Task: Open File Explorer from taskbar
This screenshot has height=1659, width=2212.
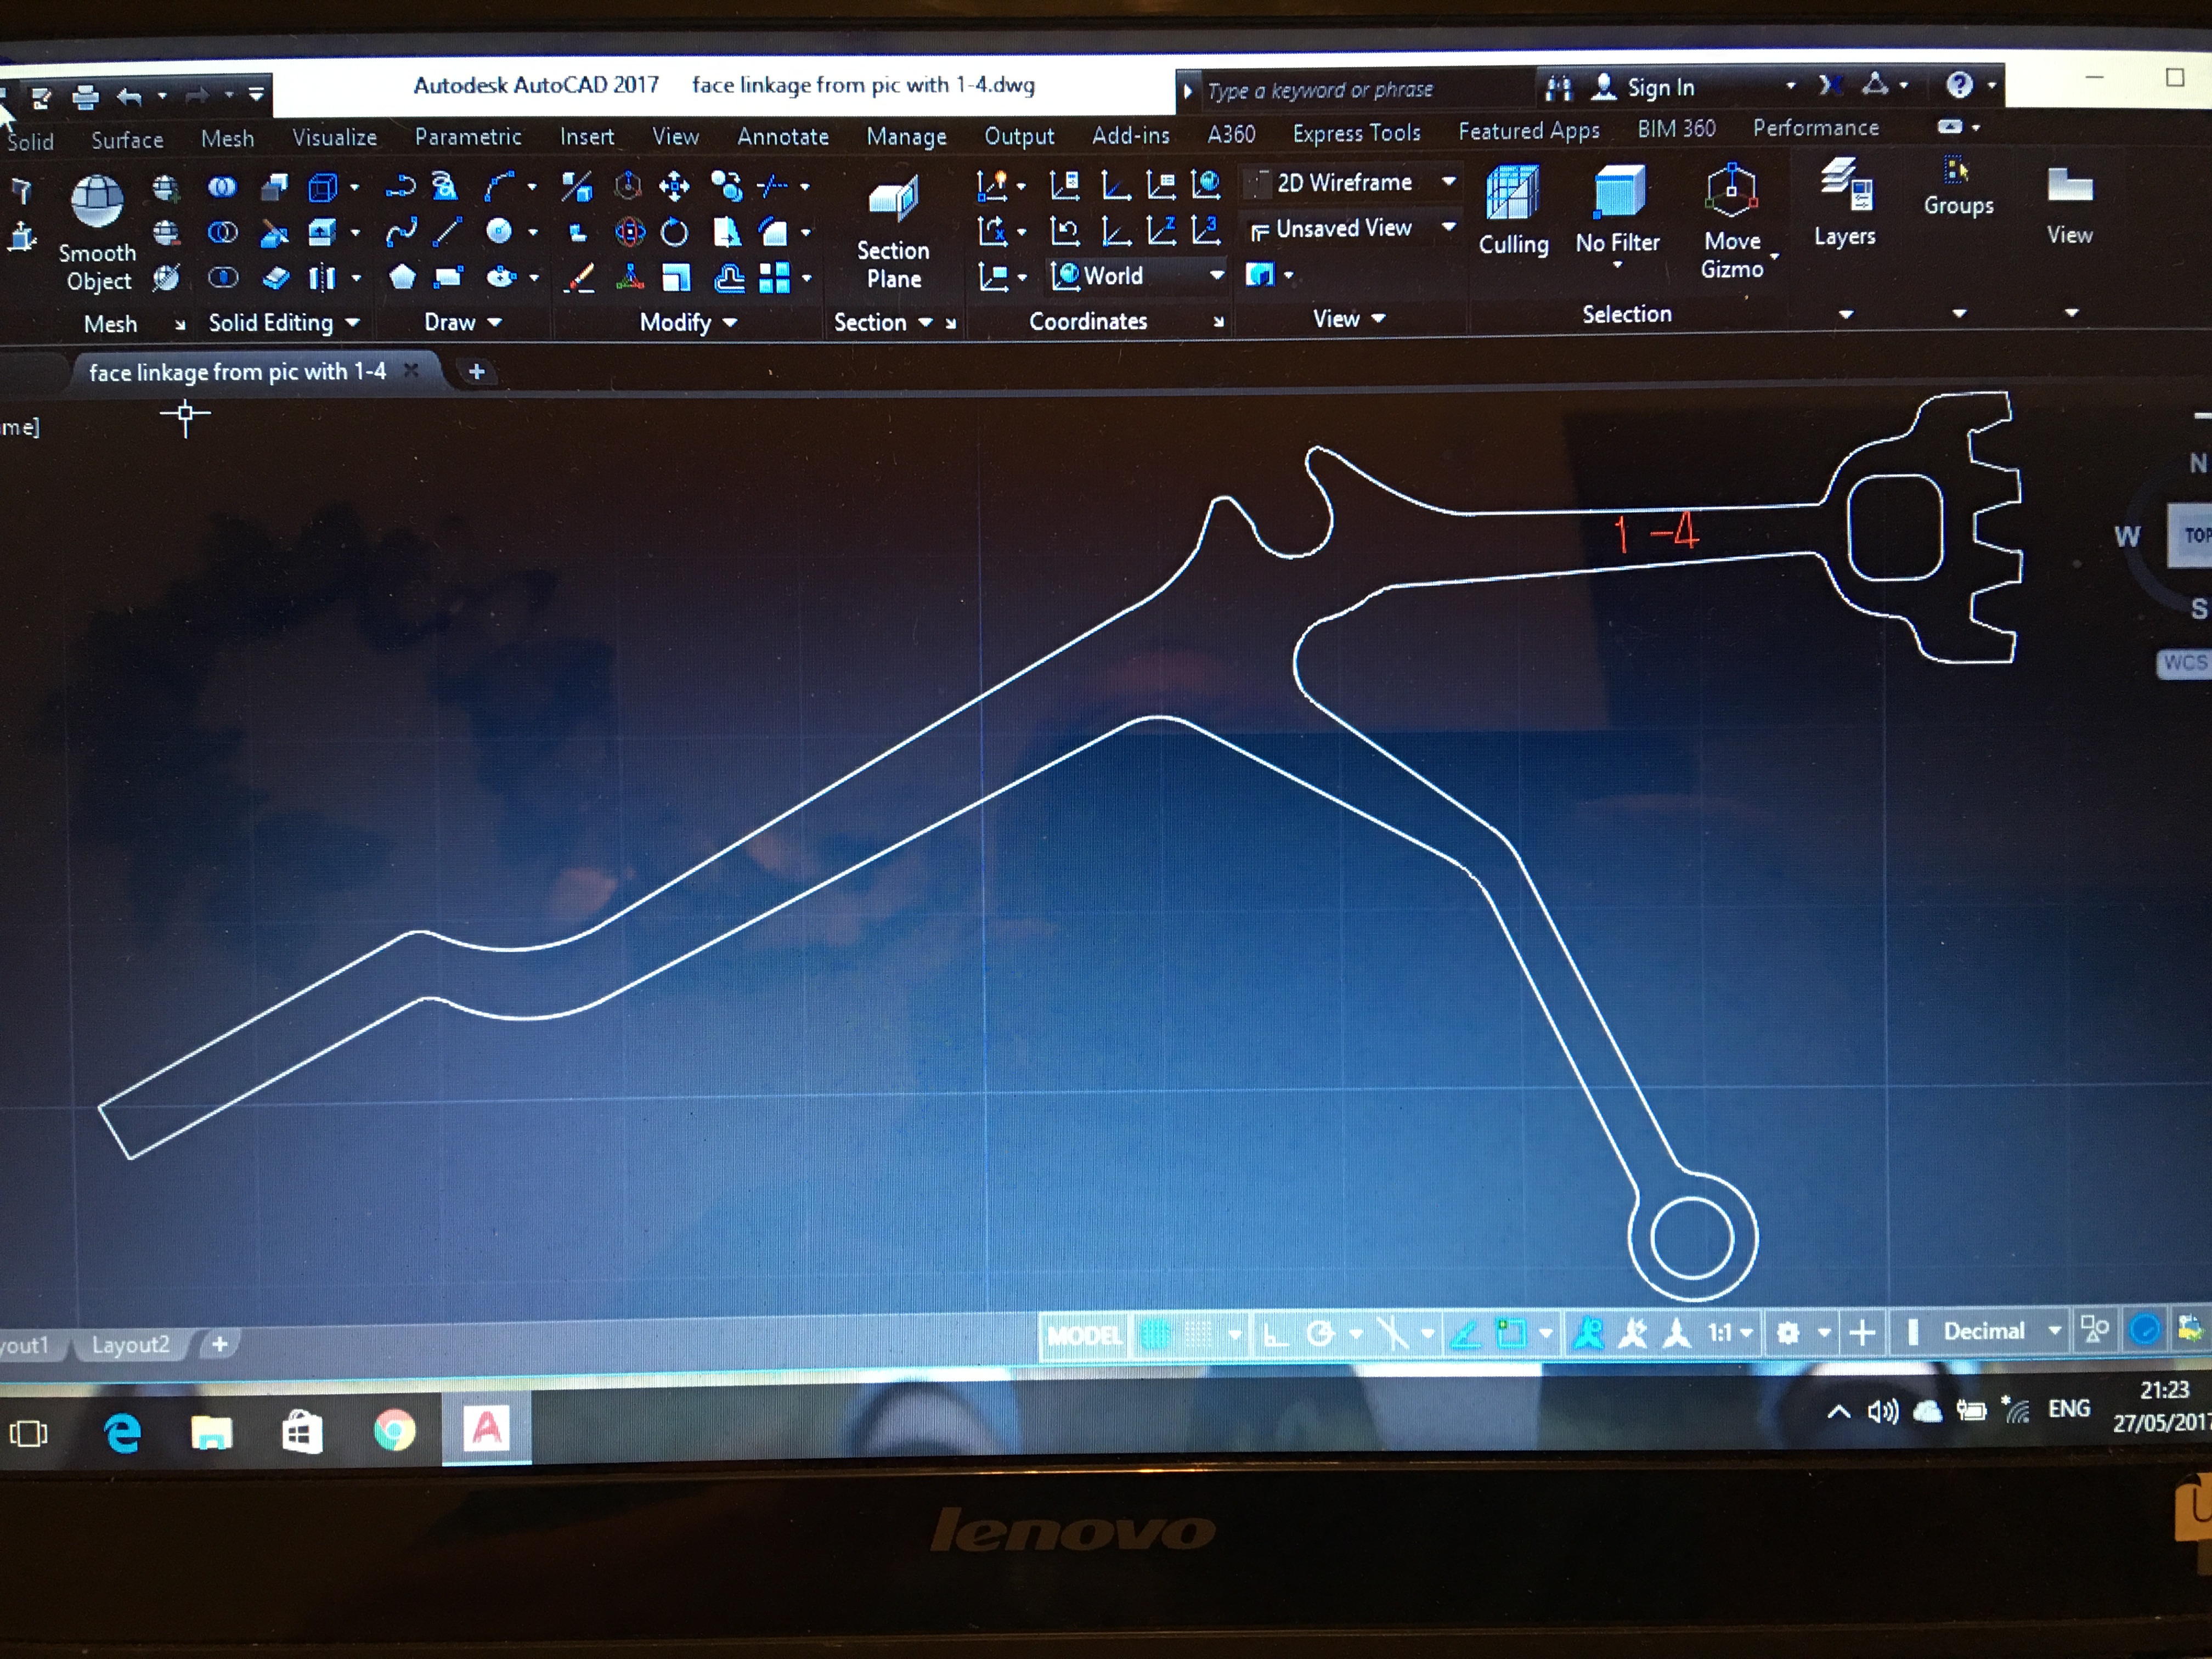Action: [x=211, y=1433]
